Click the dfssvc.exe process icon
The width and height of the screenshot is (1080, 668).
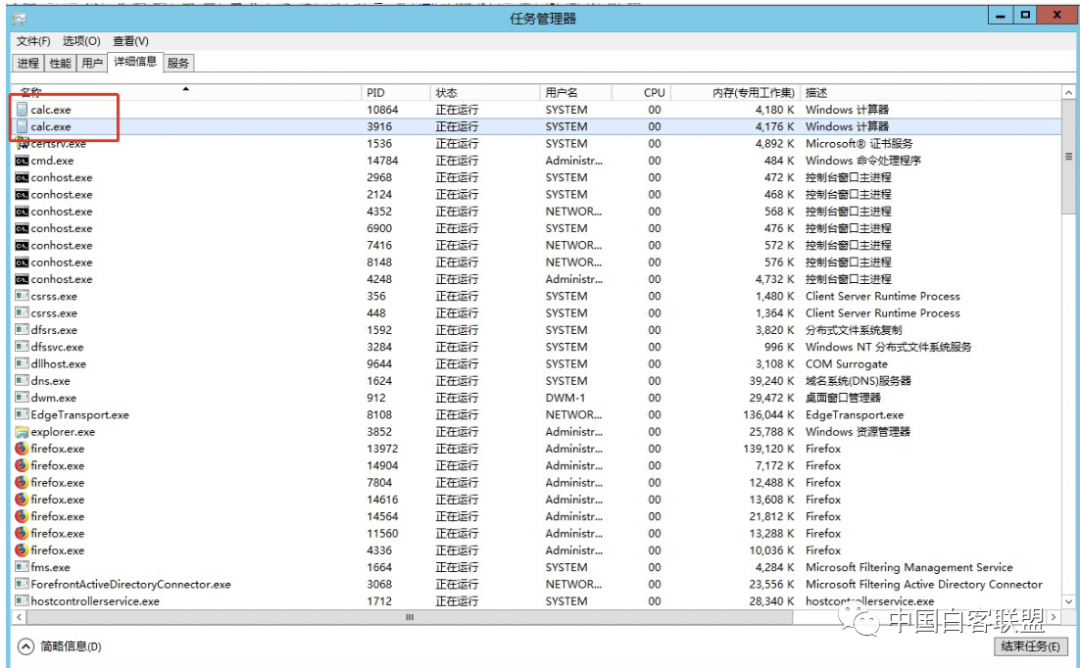point(21,346)
